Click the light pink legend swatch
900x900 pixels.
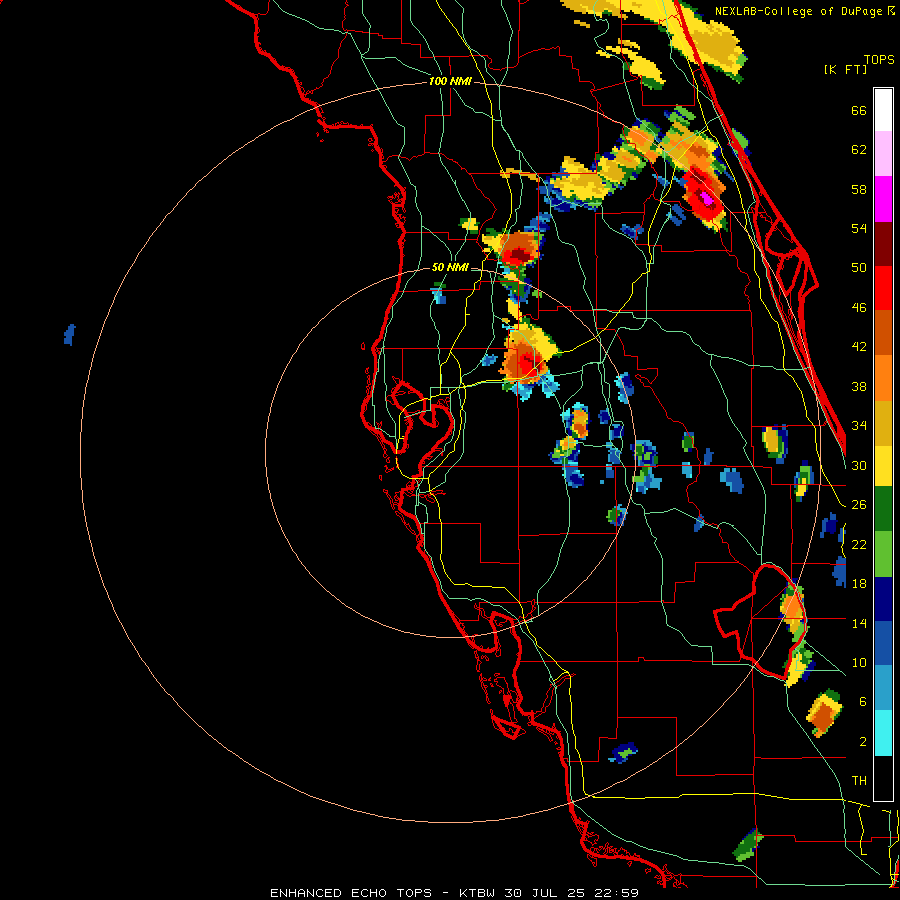click(883, 153)
